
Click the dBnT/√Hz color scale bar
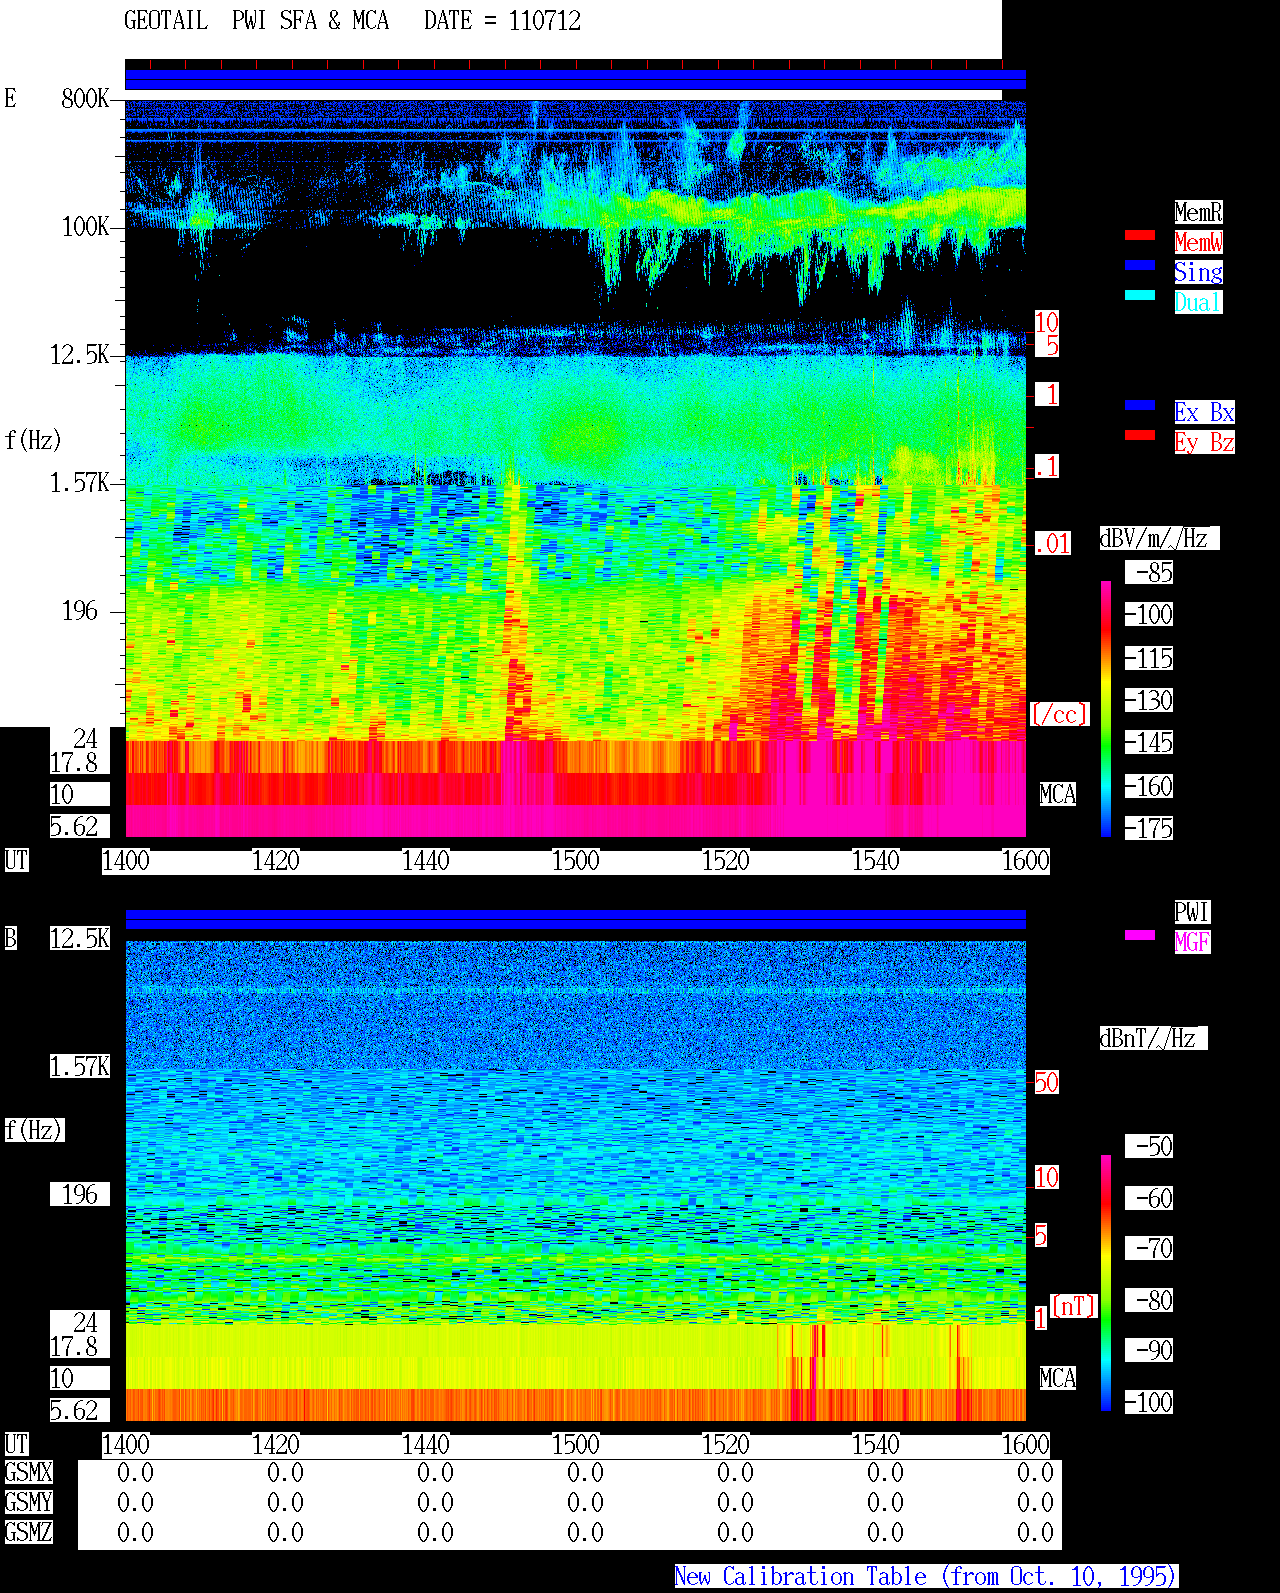tap(1106, 1283)
